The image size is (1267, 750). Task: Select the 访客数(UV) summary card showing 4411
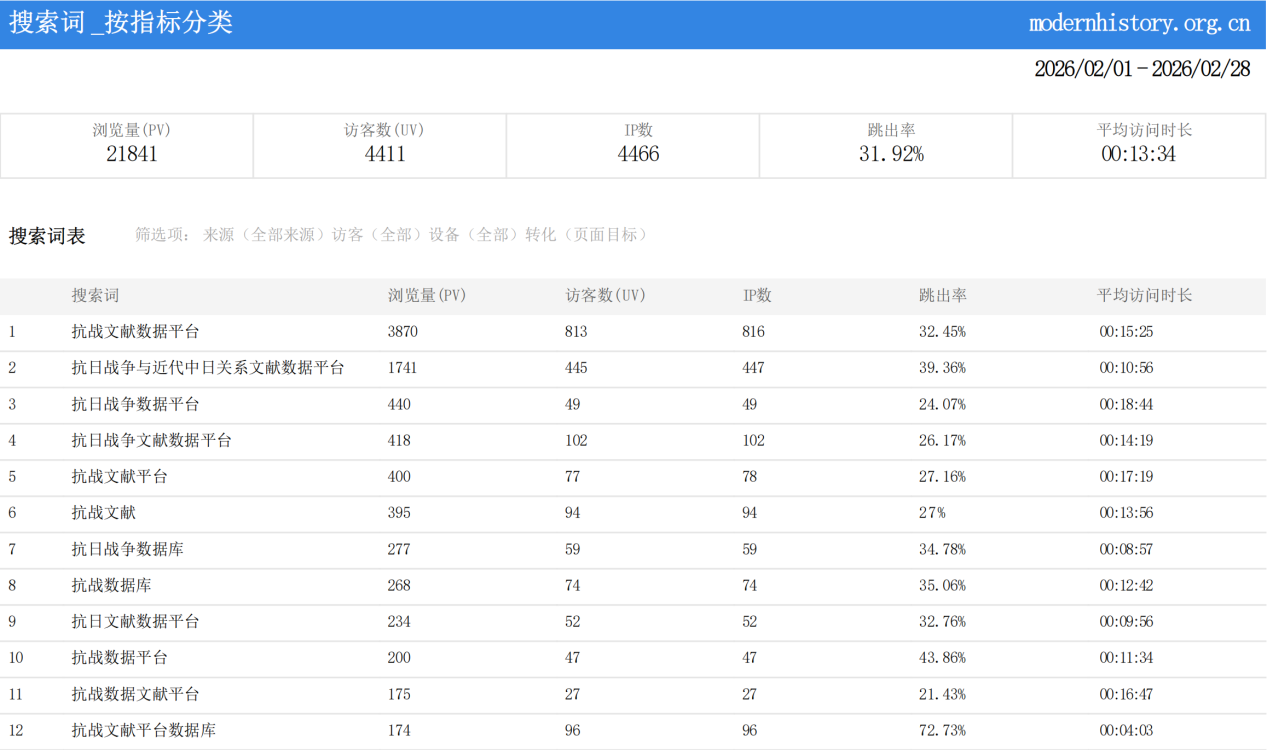(384, 145)
